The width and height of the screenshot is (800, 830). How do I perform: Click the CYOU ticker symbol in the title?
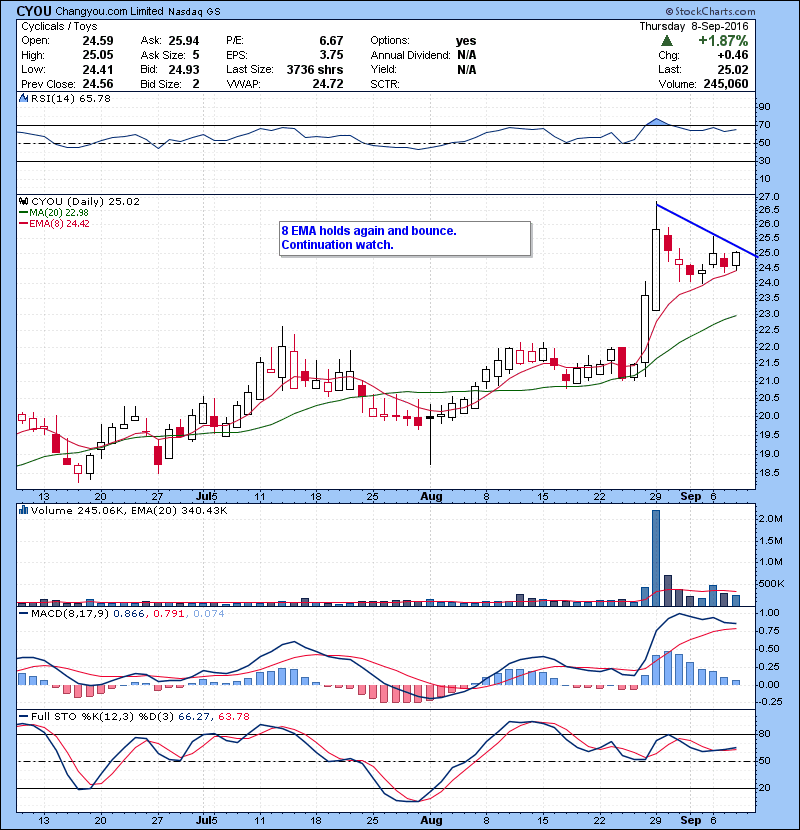pyautogui.click(x=34, y=11)
